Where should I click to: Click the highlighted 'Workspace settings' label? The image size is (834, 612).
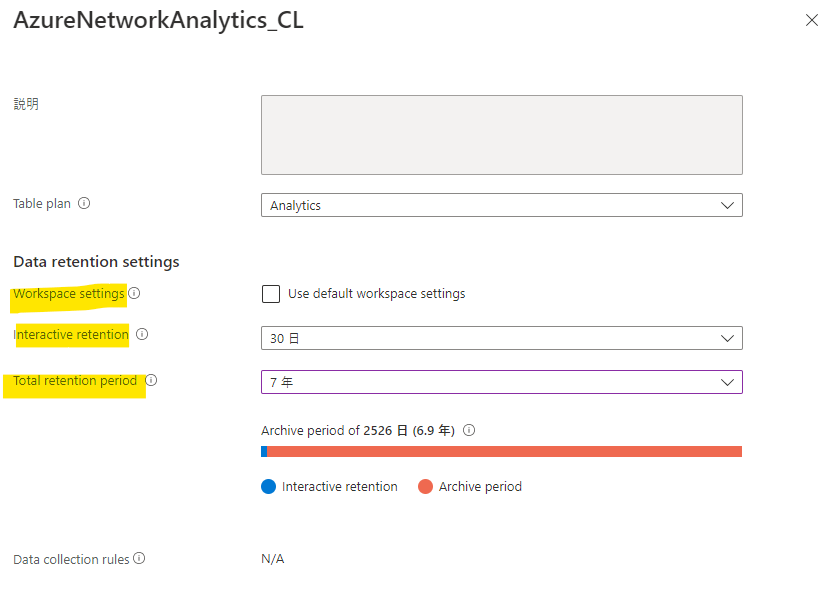pyautogui.click(x=69, y=294)
